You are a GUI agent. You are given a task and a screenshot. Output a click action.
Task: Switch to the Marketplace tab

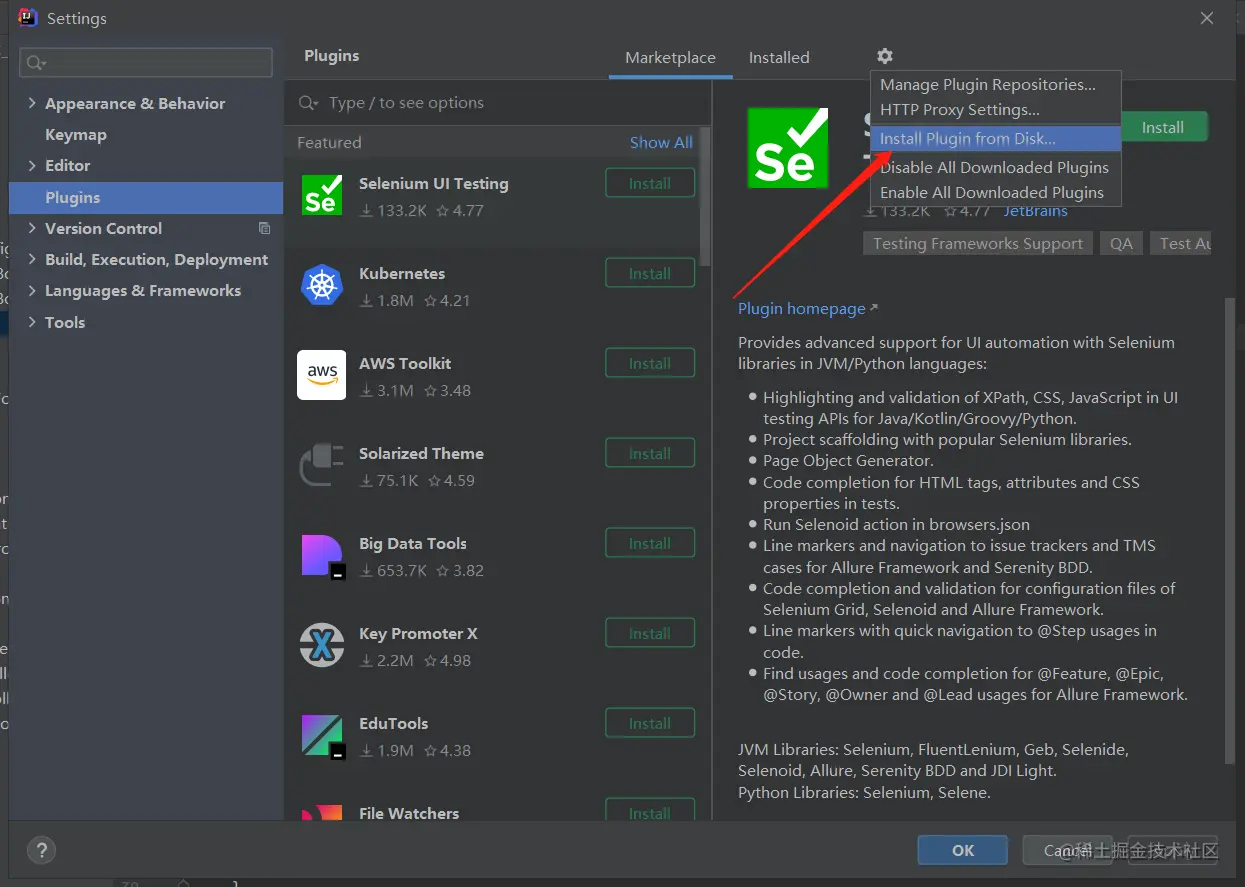point(670,57)
